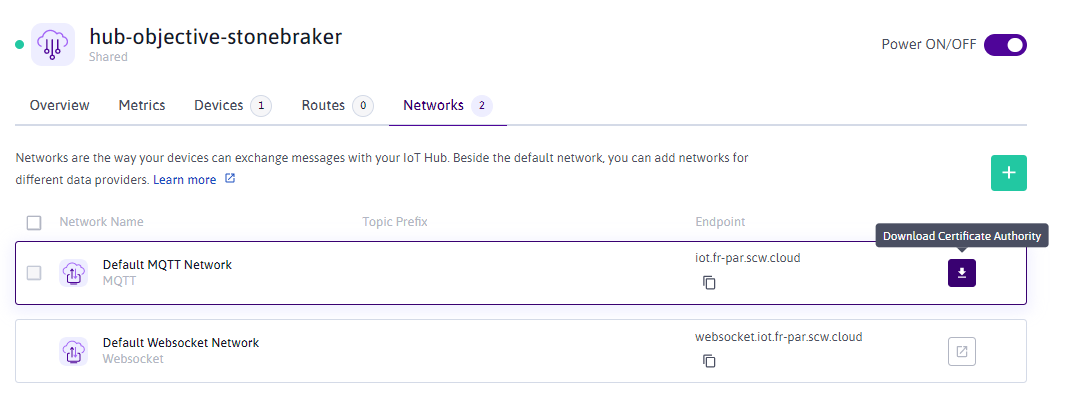Click the green plus add network button
1067x418 pixels.
click(x=1008, y=172)
